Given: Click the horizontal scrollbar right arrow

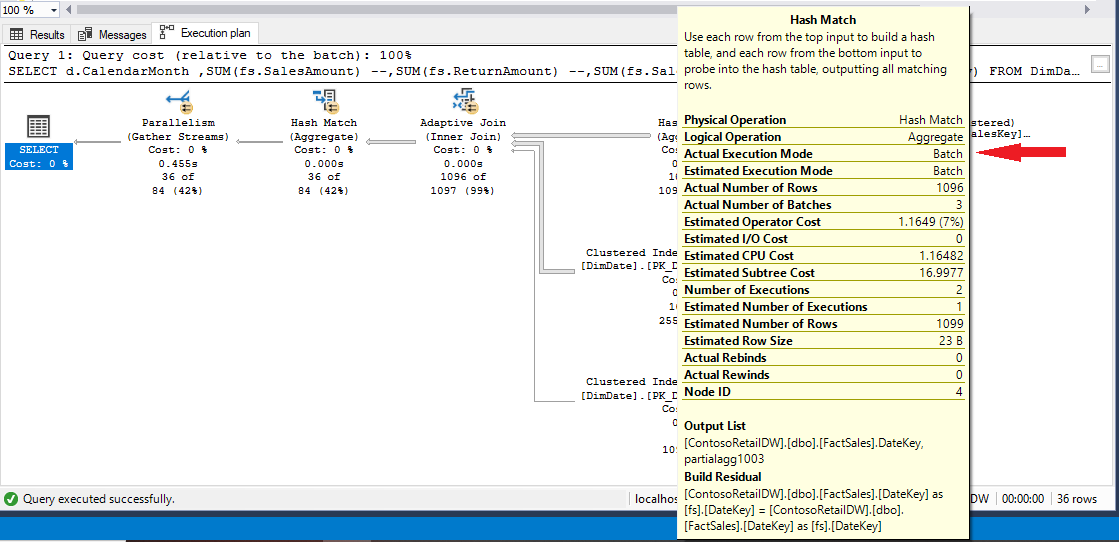Looking at the screenshot, I should pos(1087,9).
